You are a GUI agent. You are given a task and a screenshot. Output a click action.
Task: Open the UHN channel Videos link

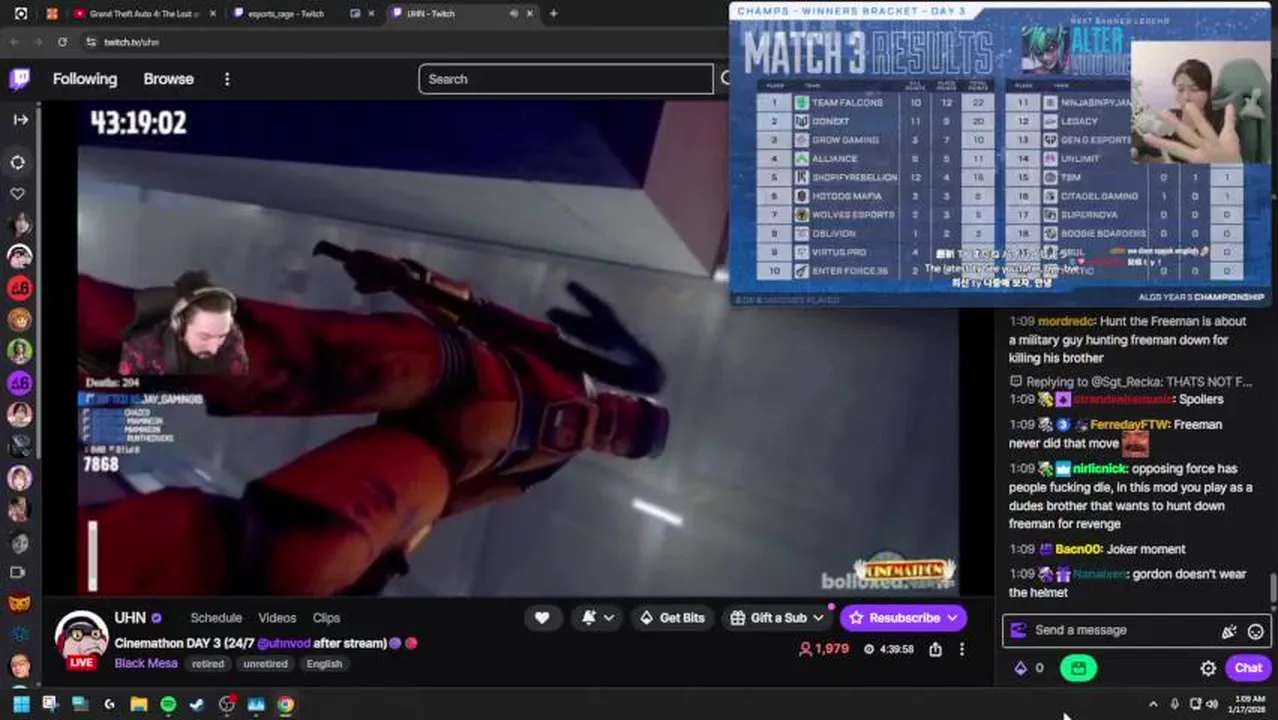277,618
